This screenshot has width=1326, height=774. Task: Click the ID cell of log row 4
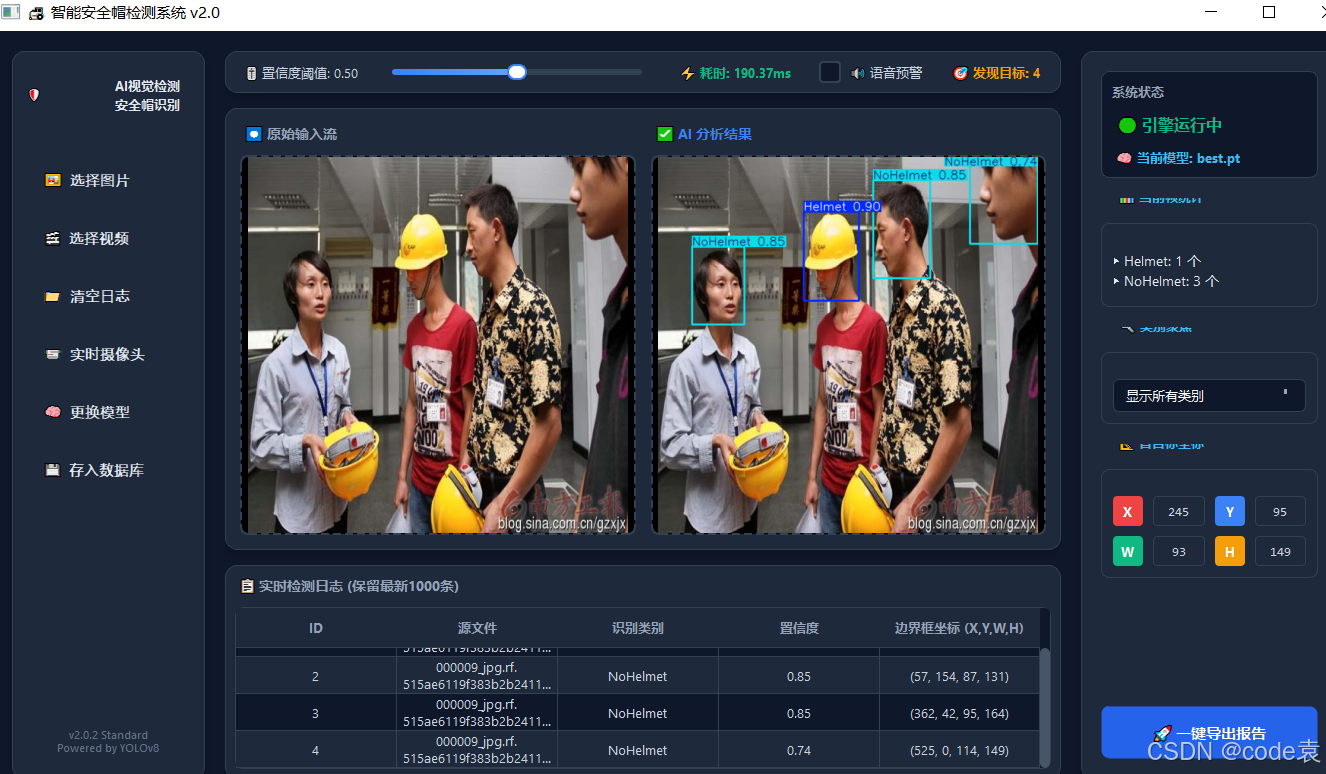coord(316,750)
